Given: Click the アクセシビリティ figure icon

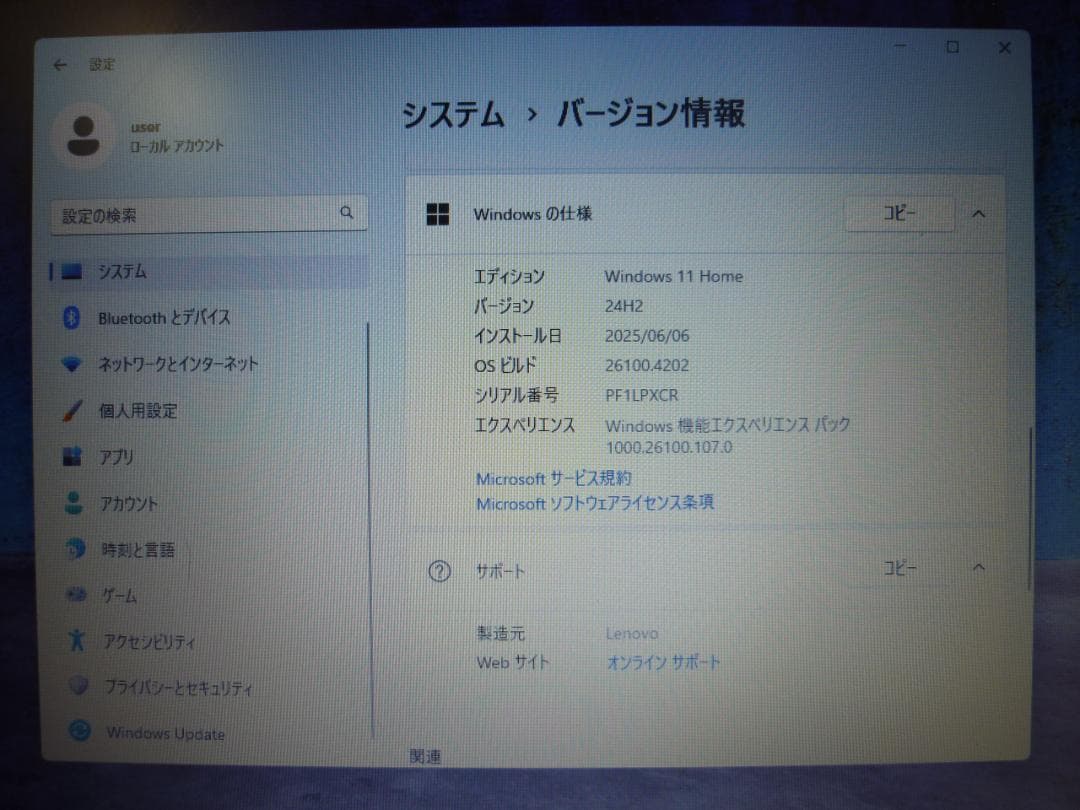Looking at the screenshot, I should [x=76, y=641].
